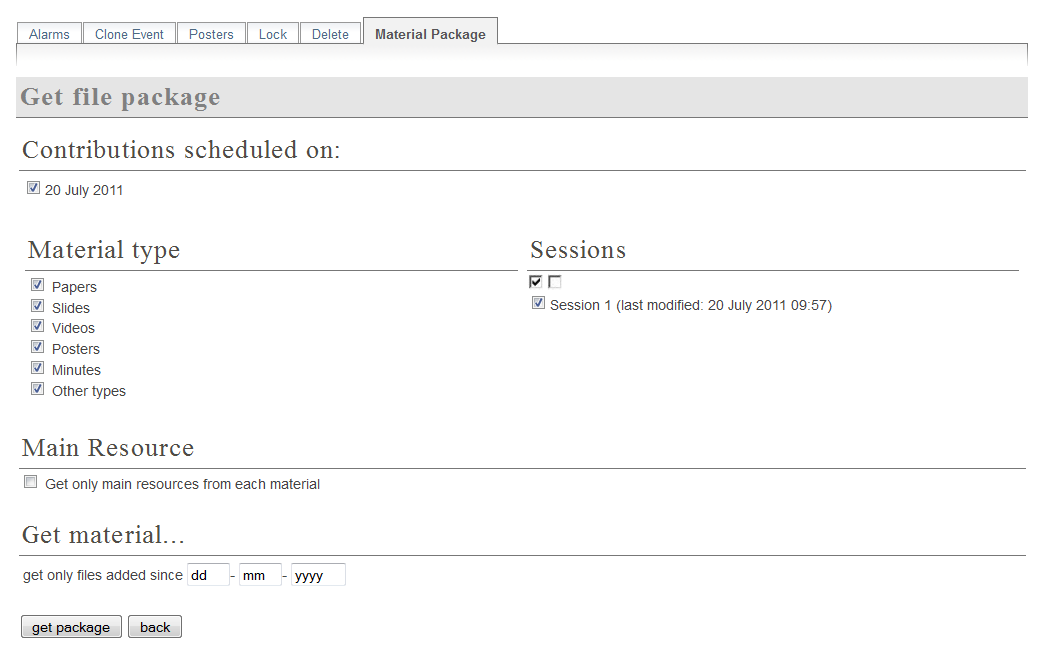
Task: Uncheck the Session 1 checkbox
Action: click(x=538, y=303)
